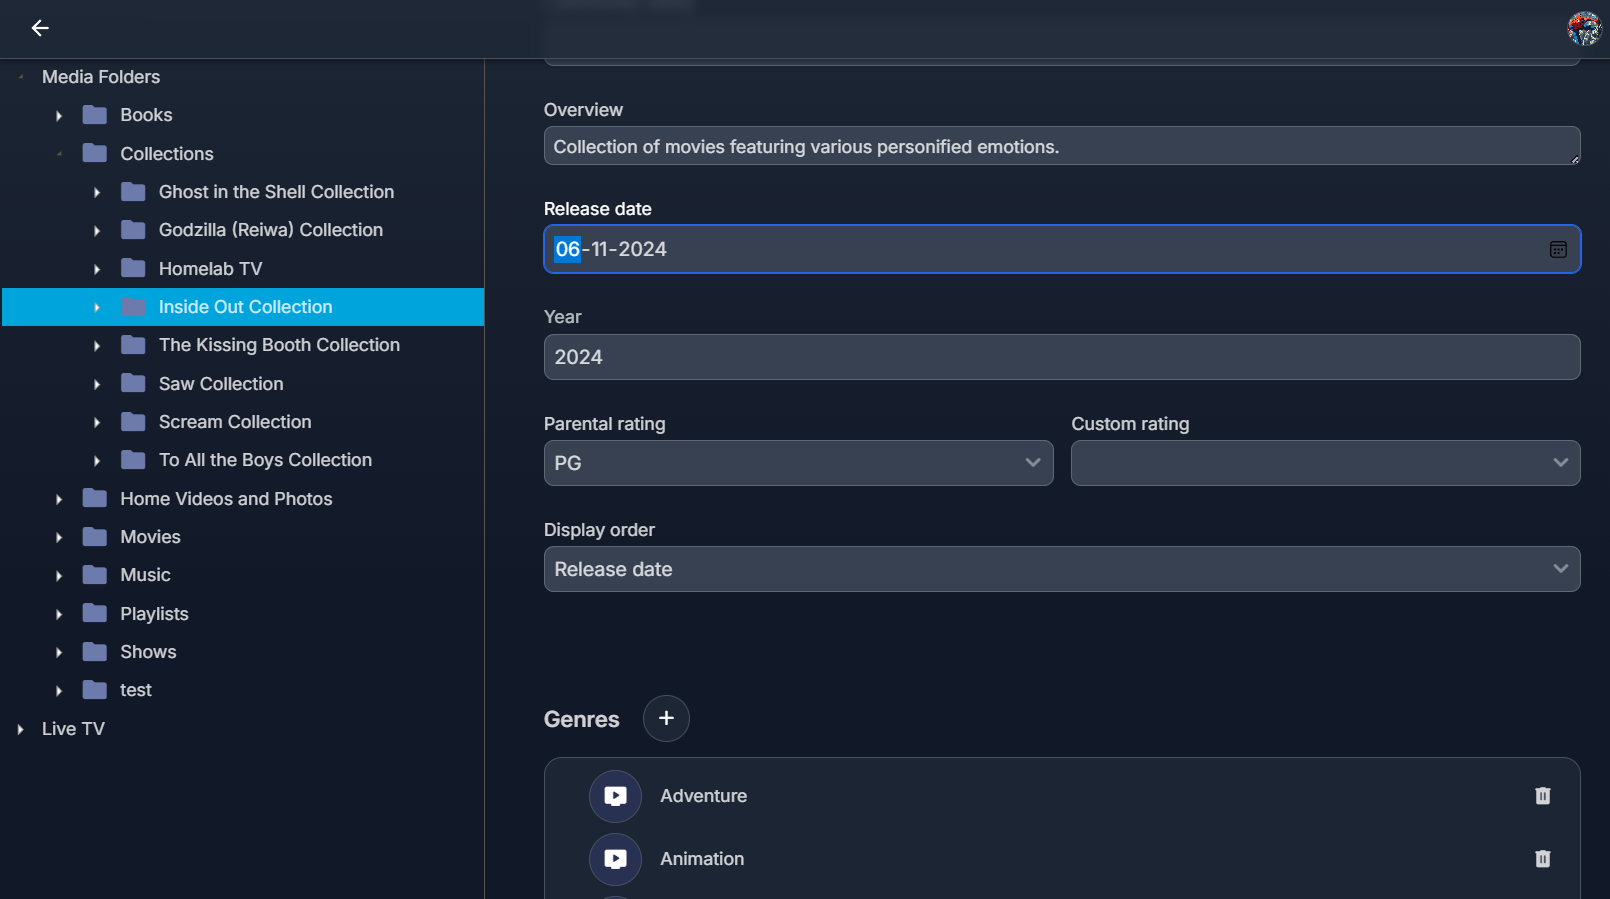The image size is (1610, 899).
Task: Select the Scream Collection folder
Action: click(x=235, y=422)
